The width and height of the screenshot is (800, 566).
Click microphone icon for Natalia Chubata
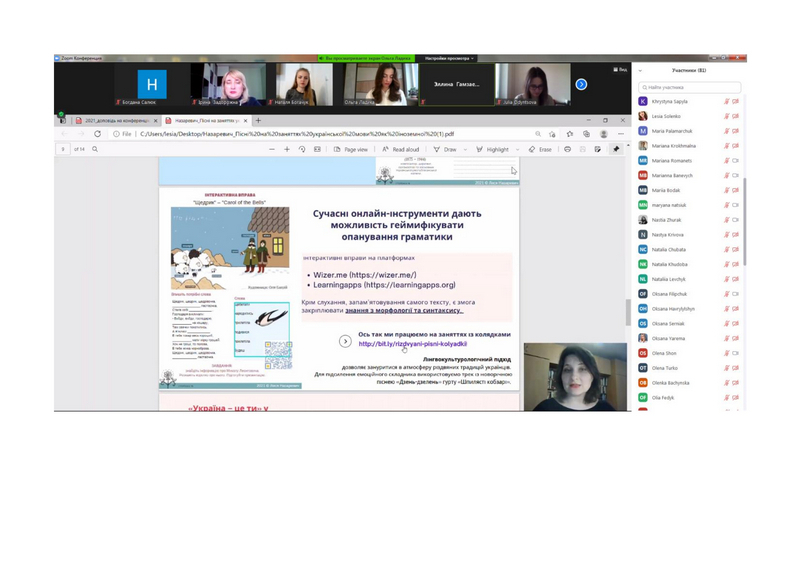[727, 249]
